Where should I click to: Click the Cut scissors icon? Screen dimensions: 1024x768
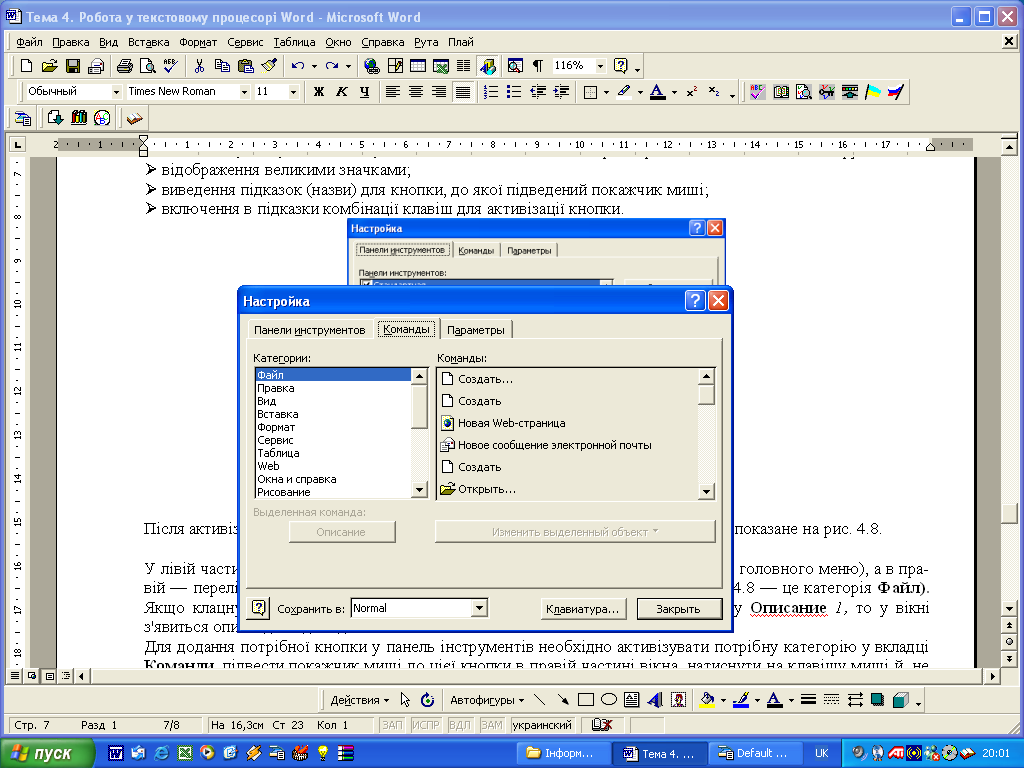(199, 65)
